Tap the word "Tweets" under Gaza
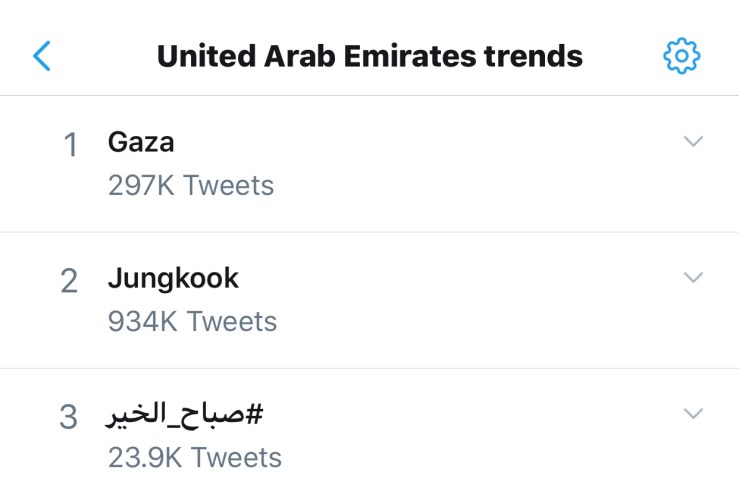Viewport: 739px width, 501px height. pos(228,185)
